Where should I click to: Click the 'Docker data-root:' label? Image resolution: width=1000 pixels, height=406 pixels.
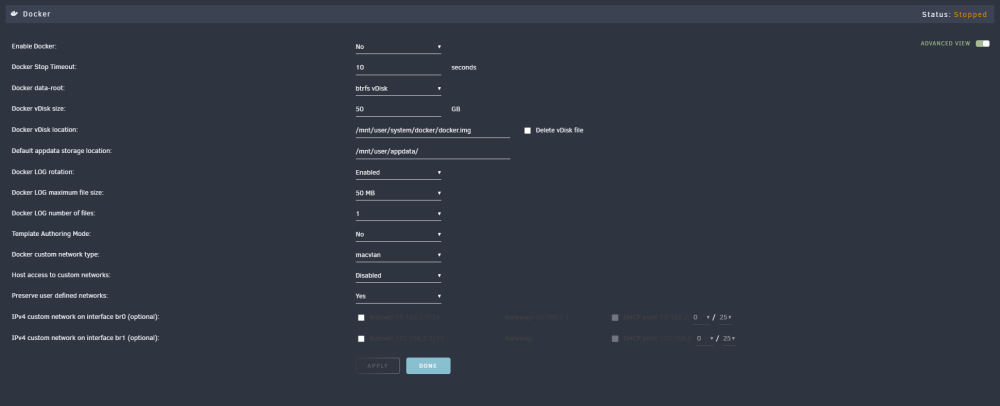[x=38, y=88]
